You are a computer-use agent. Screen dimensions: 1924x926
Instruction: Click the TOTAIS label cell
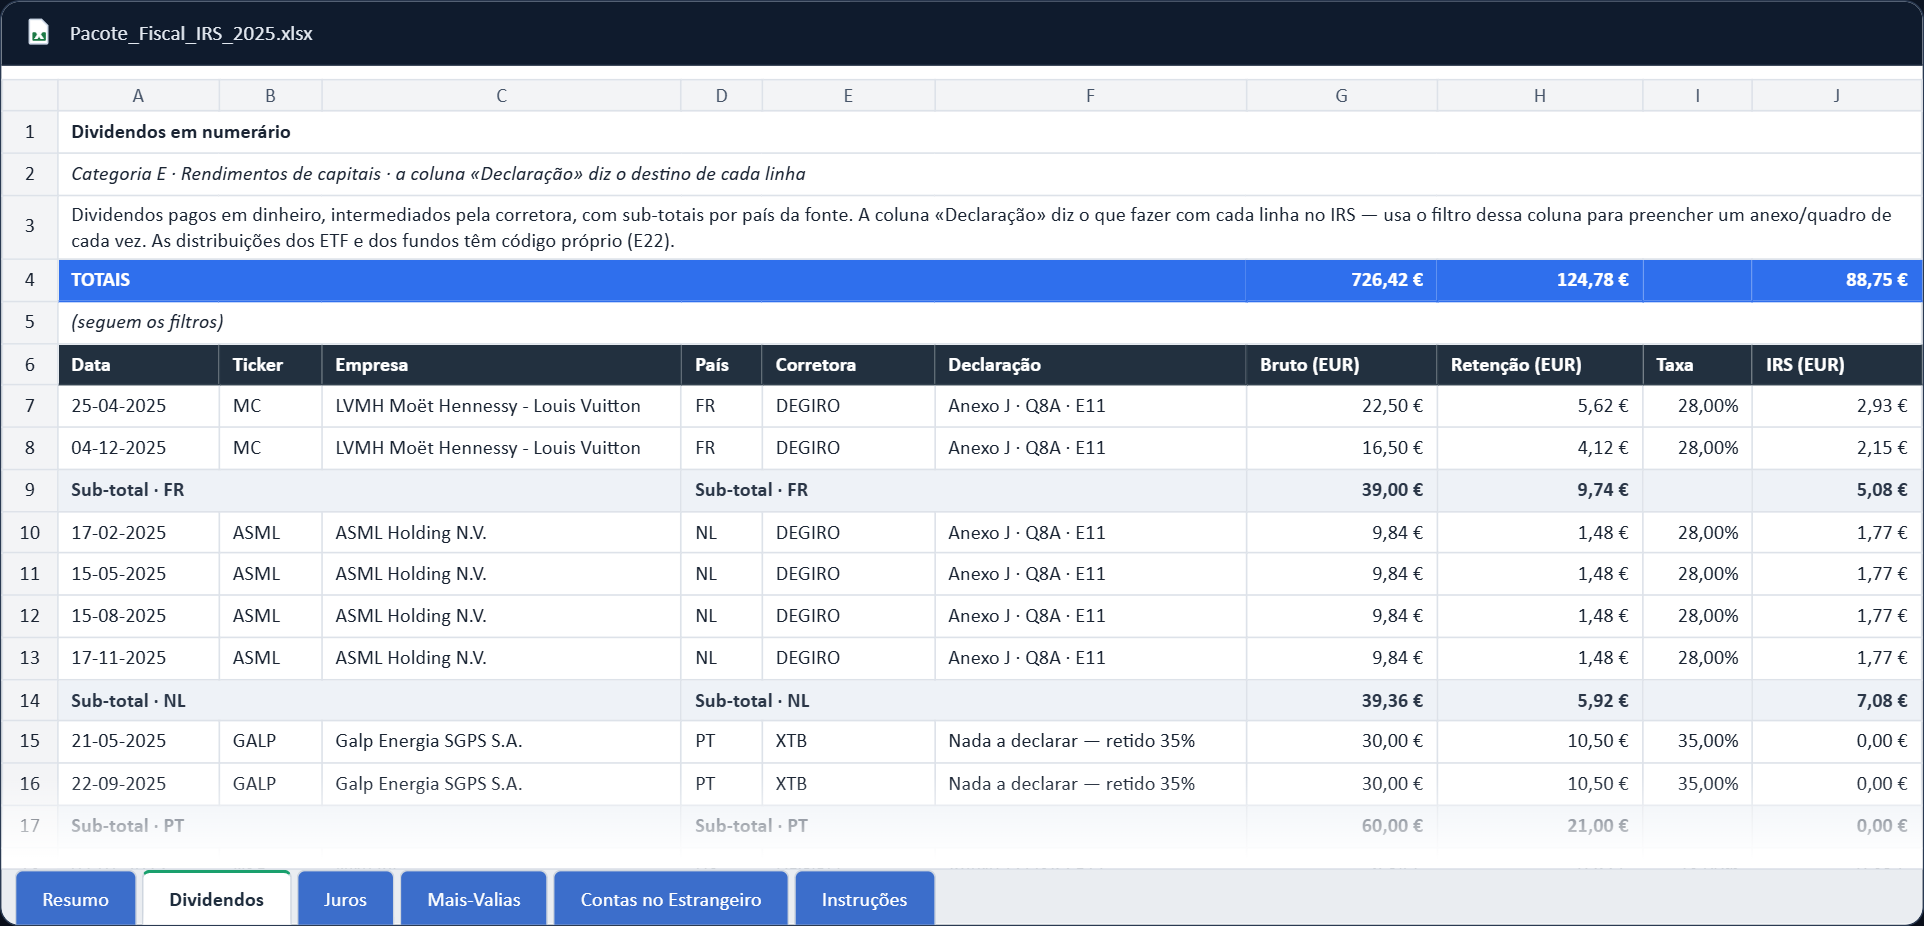[x=652, y=280]
